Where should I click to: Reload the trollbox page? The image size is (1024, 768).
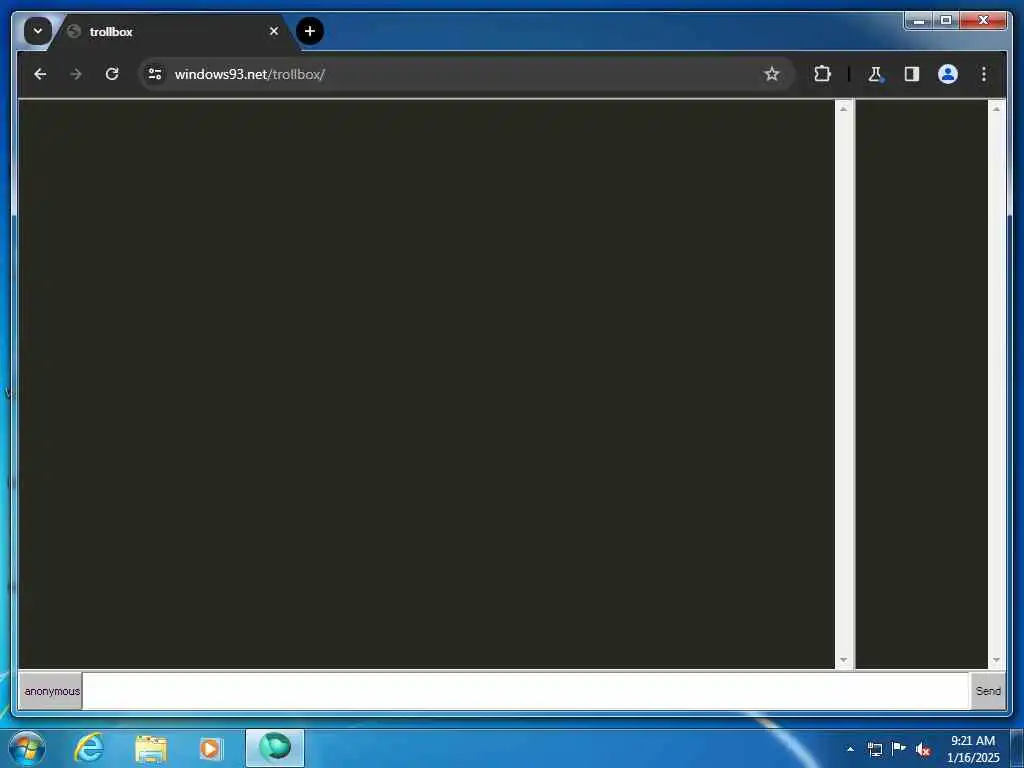[112, 74]
